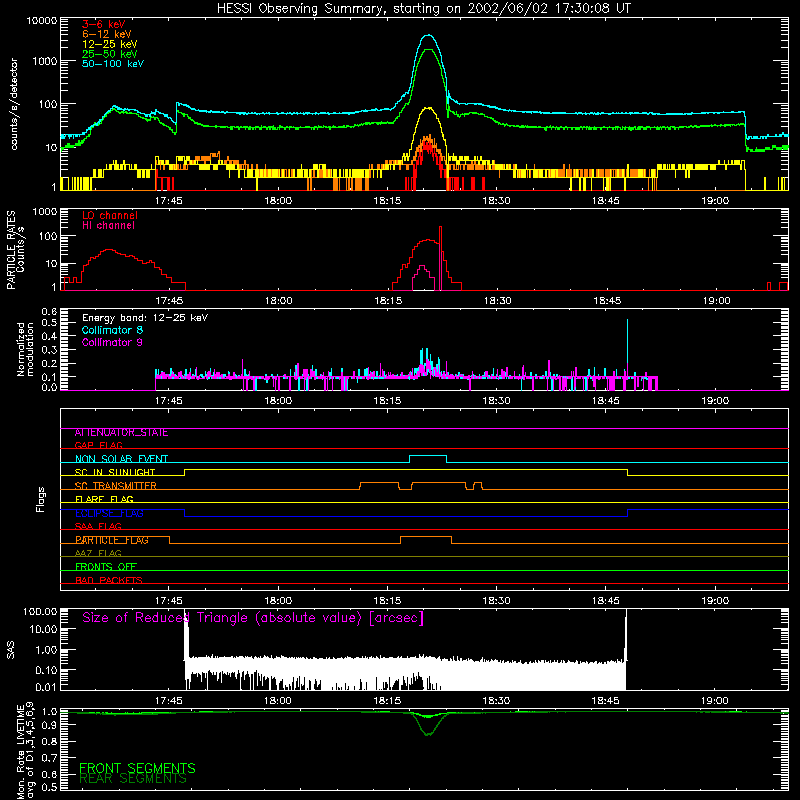Click the counts/s/detector axis label
The image size is (800, 800).
click(x=14, y=104)
